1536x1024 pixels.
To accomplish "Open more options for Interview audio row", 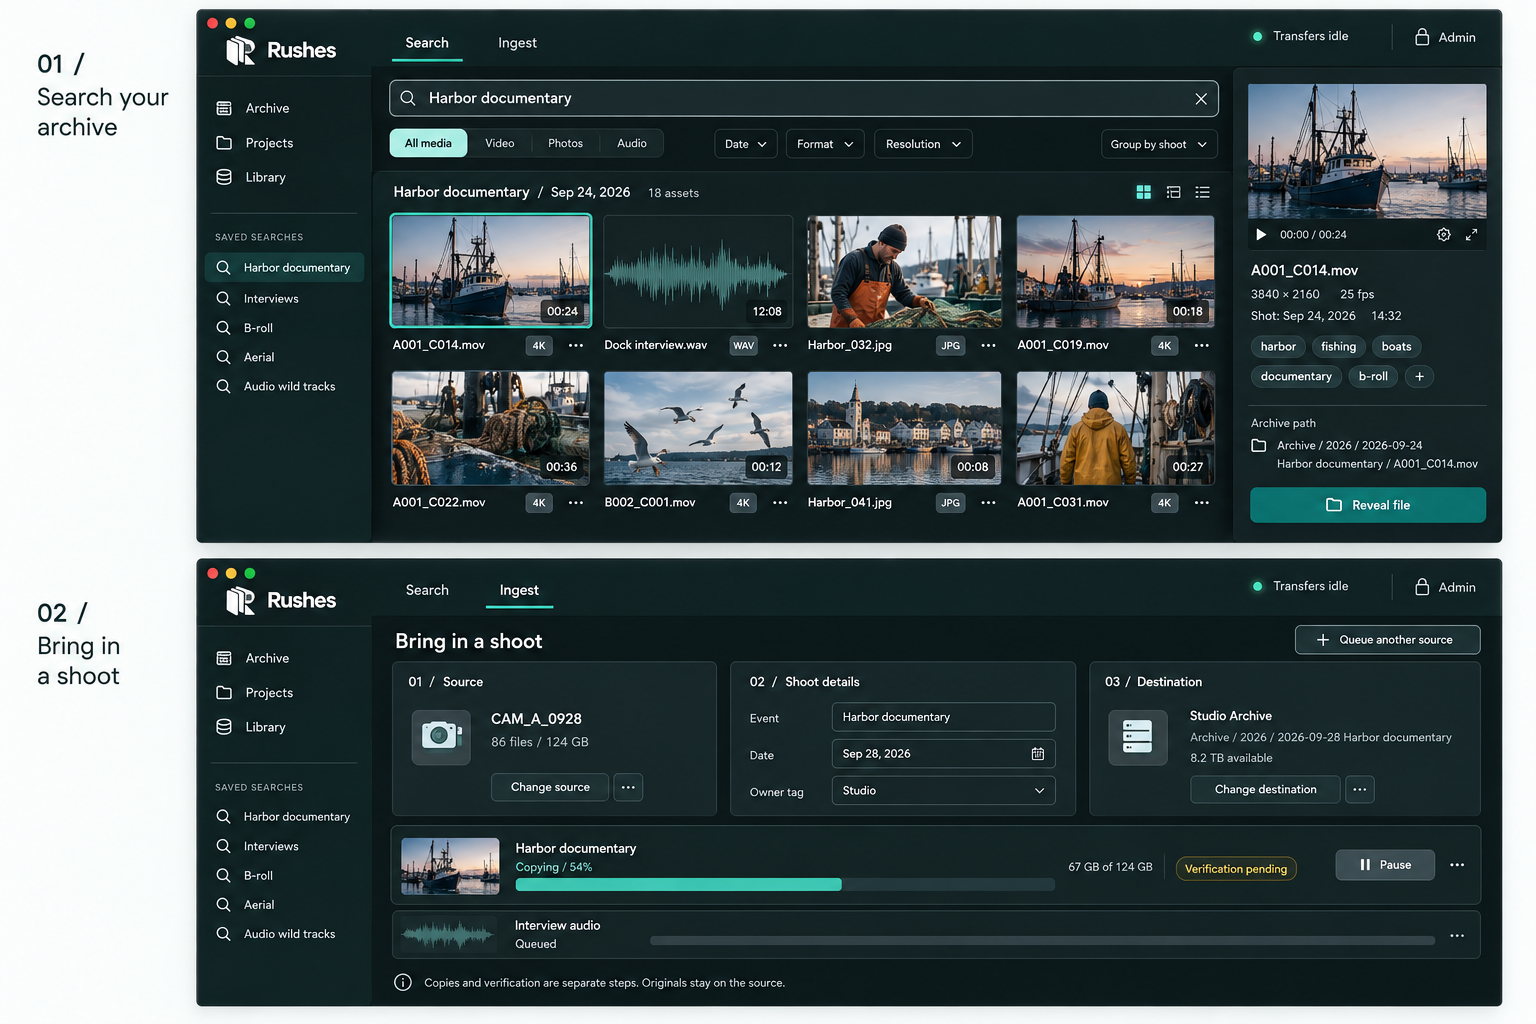I will point(1457,936).
